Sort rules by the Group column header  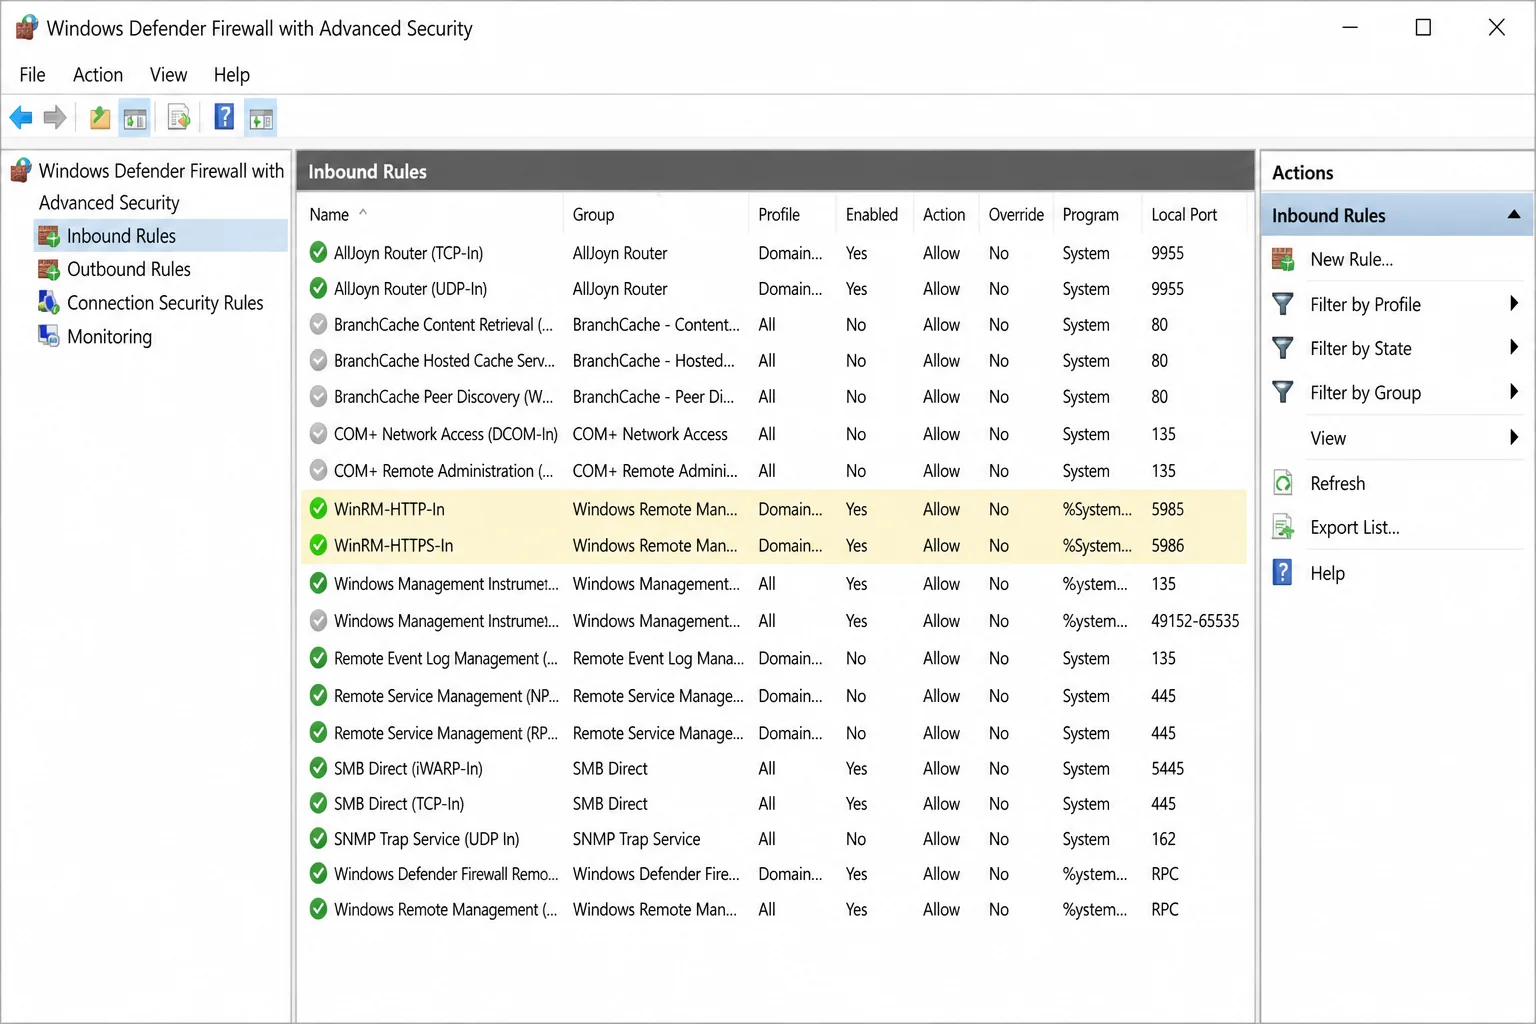[593, 214]
